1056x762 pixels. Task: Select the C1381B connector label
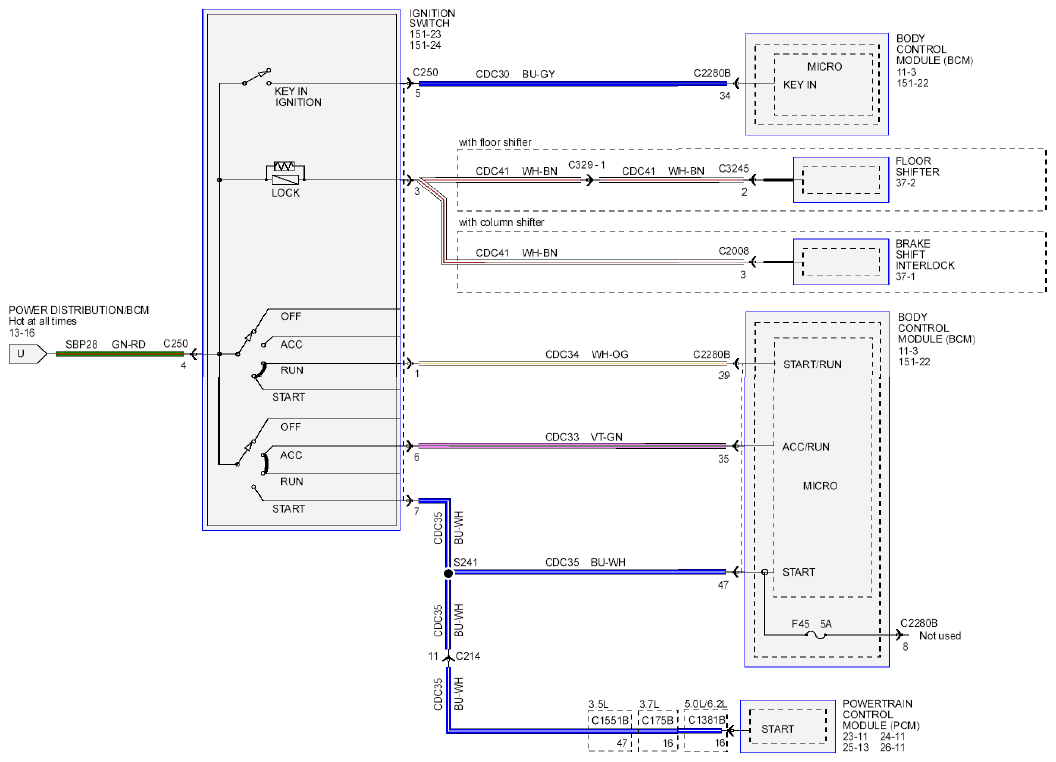(x=706, y=720)
